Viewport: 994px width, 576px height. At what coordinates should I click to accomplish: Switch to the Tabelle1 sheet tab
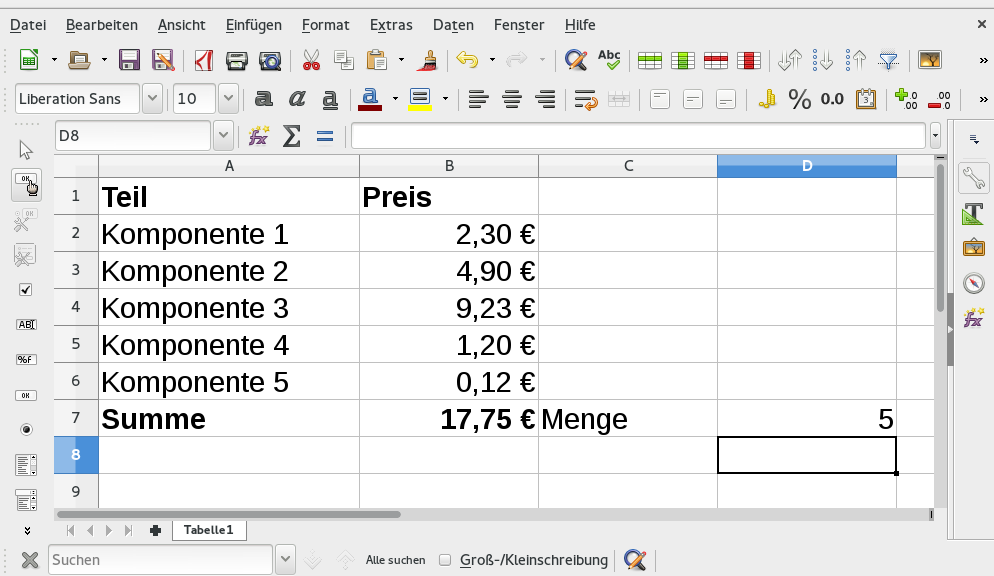209,530
